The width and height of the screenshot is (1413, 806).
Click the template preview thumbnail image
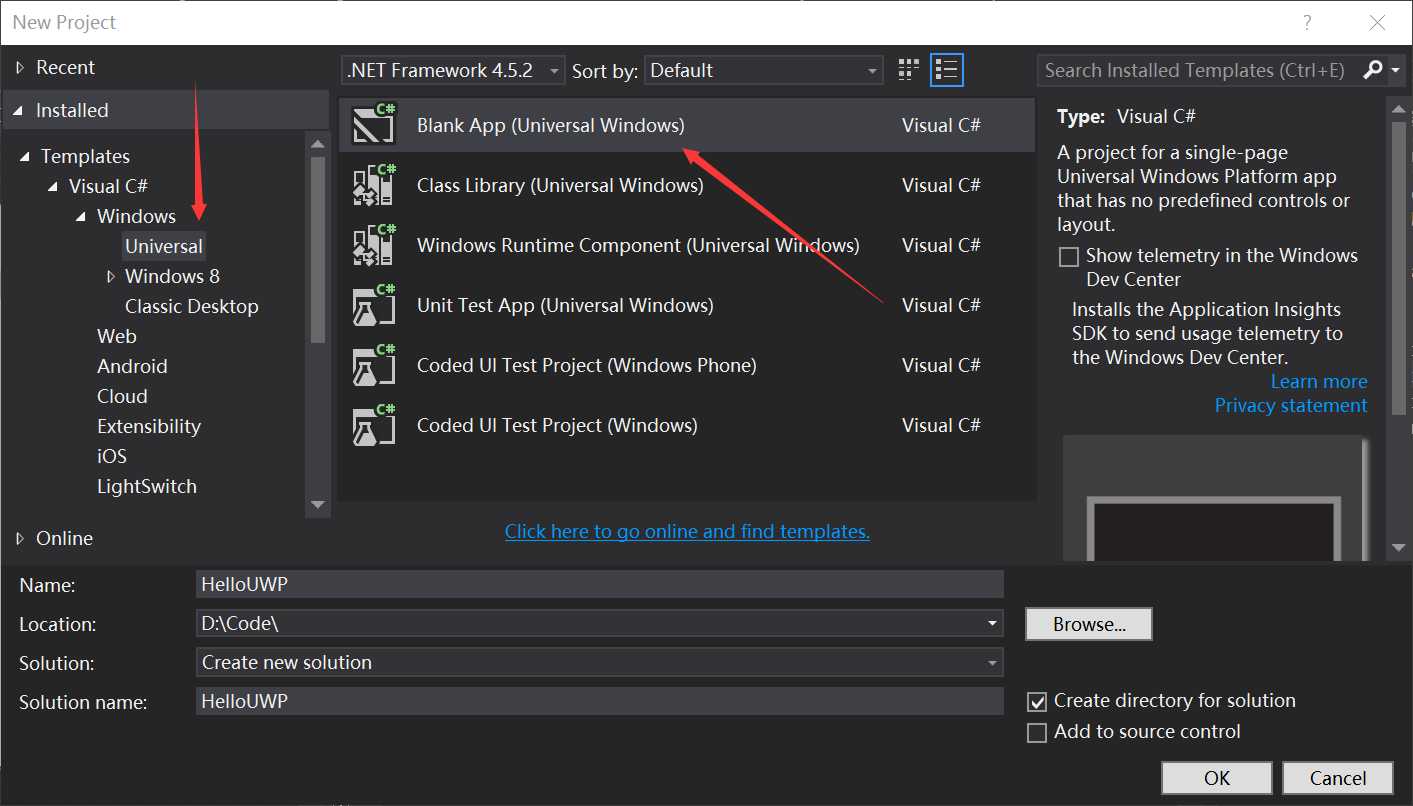[1214, 497]
